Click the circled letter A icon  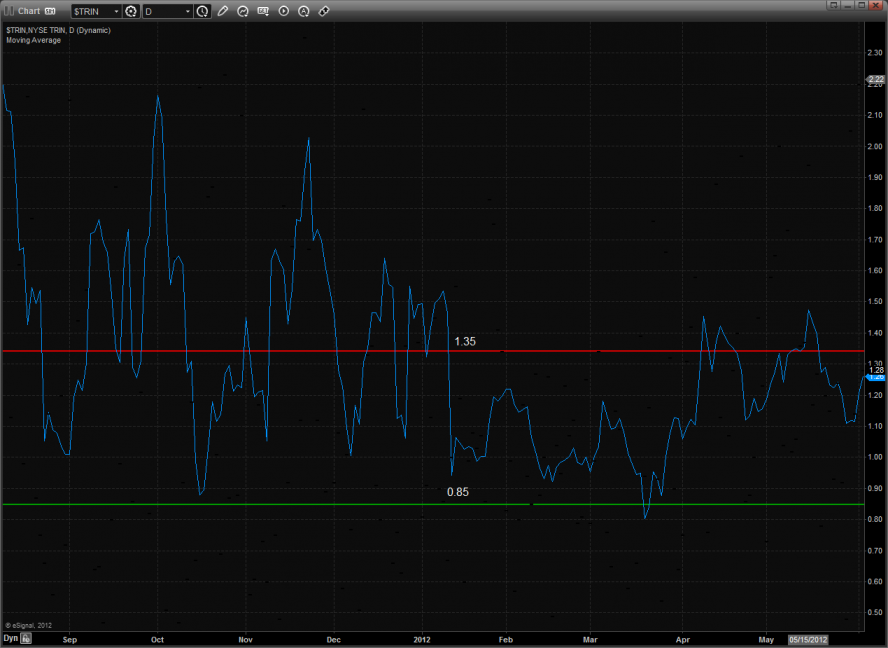(303, 11)
